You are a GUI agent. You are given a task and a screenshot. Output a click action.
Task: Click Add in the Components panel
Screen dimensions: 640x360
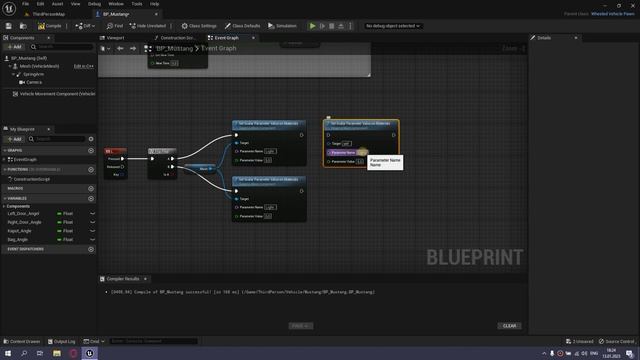click(x=14, y=47)
